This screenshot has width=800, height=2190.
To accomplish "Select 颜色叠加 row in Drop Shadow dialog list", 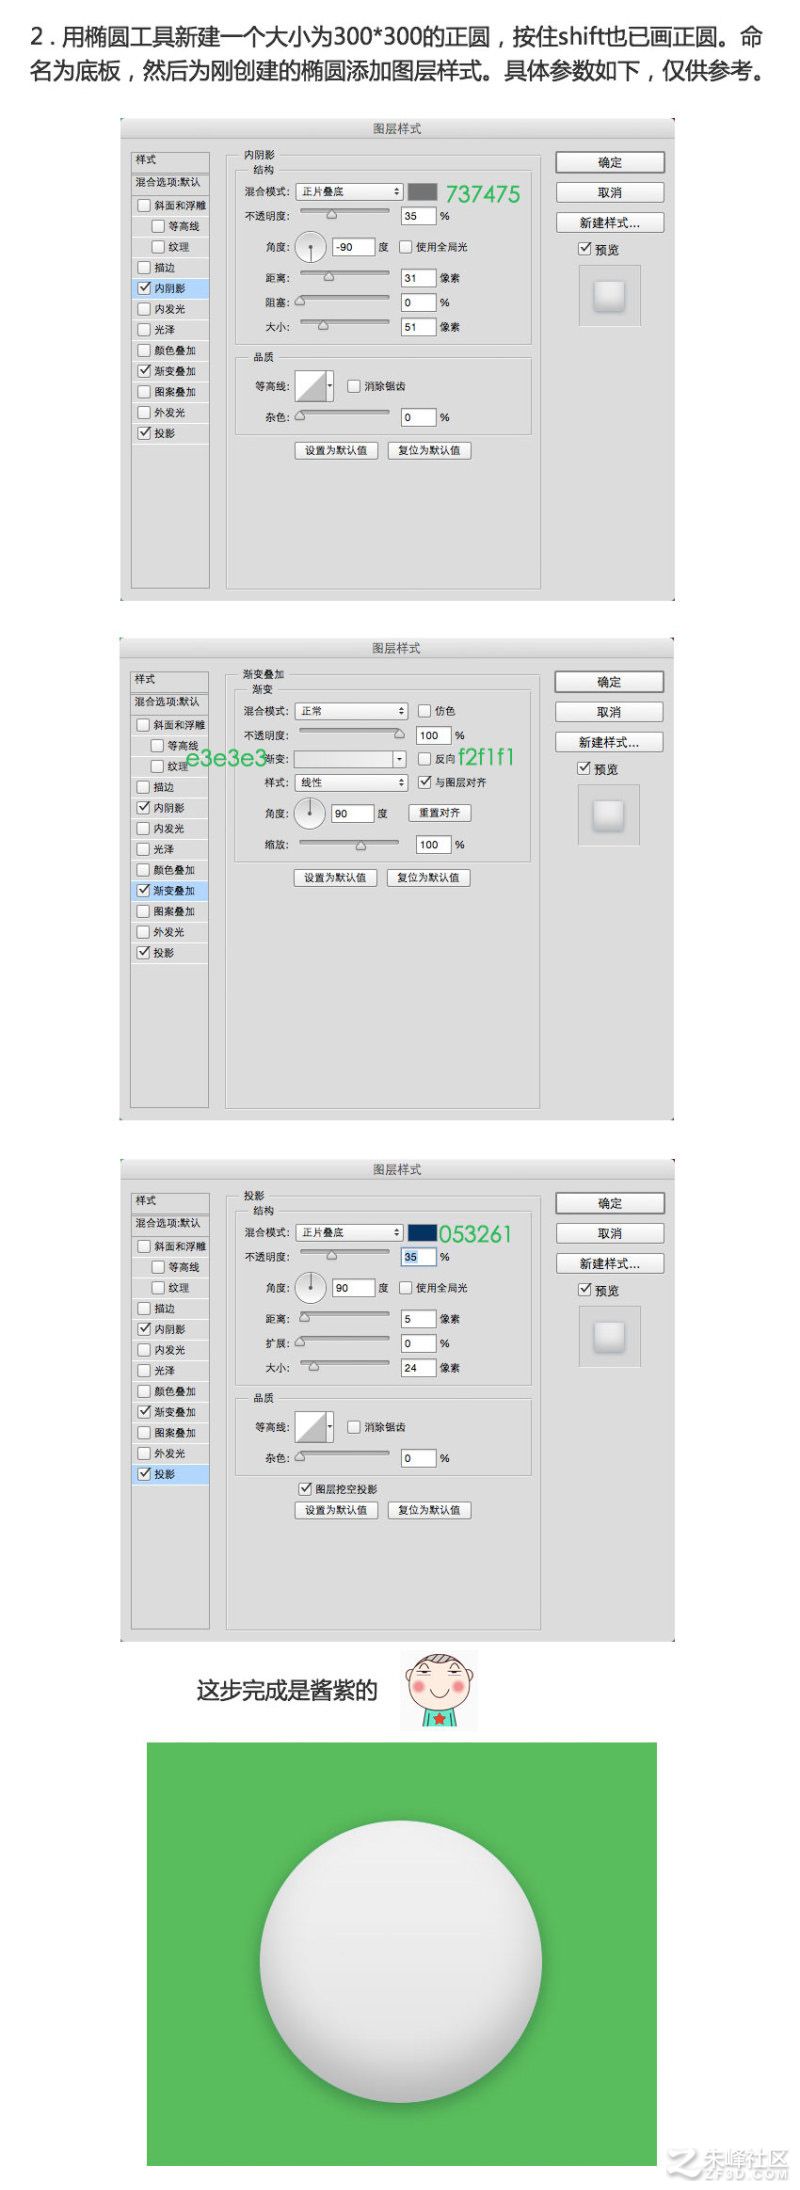I will pos(170,1391).
